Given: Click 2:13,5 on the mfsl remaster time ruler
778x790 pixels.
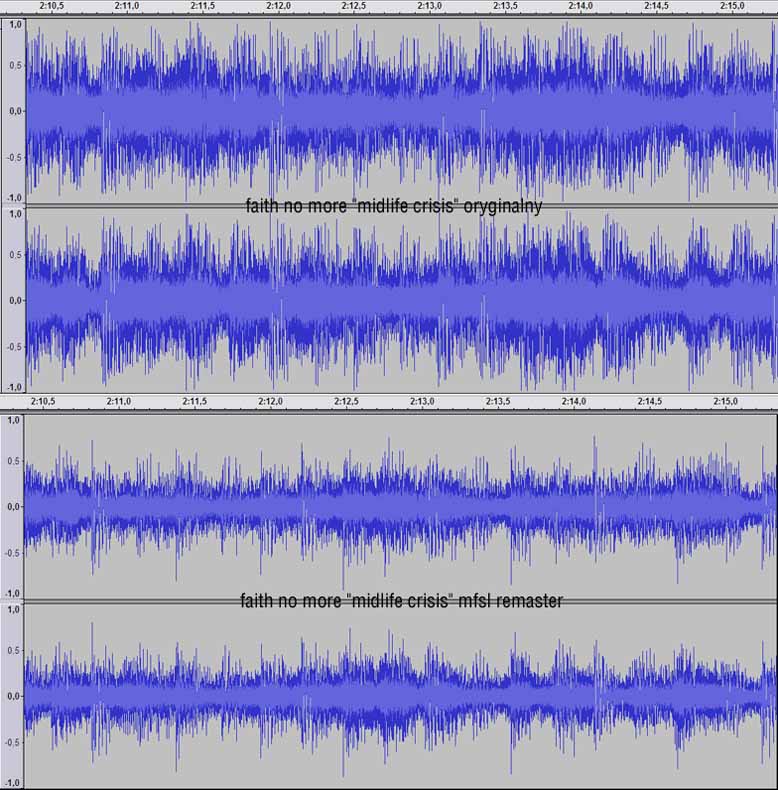Looking at the screenshot, I should point(498,402).
